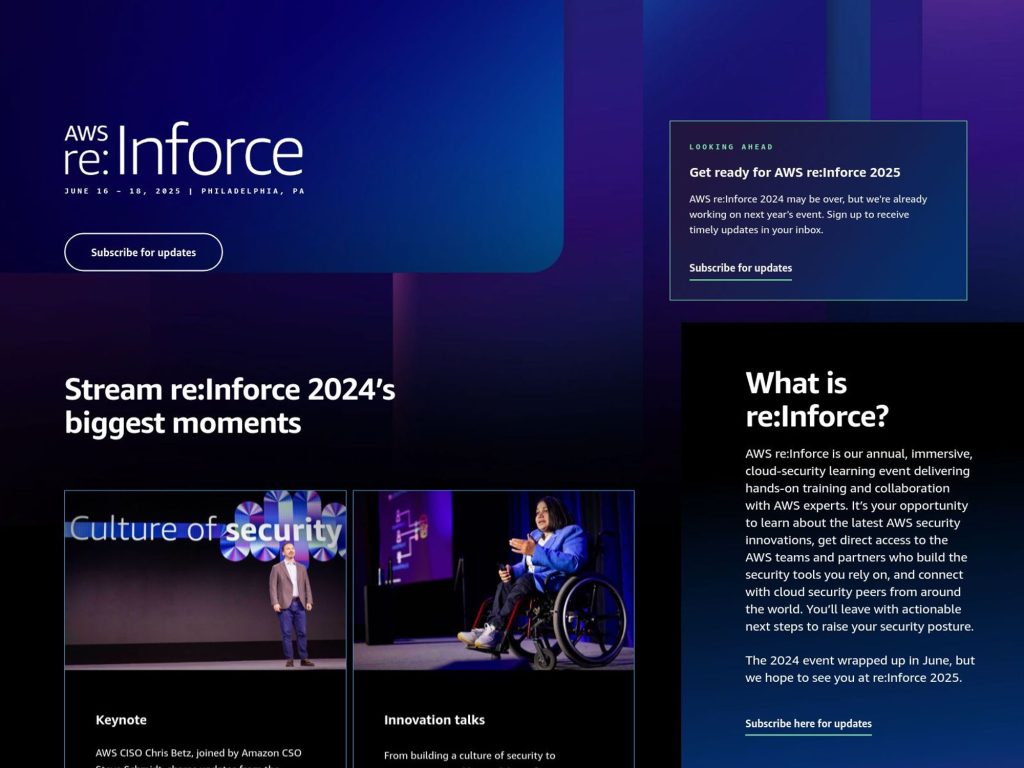Follow the Subscribe here for updates underlined link
Image resolution: width=1024 pixels, height=768 pixels.
tap(808, 723)
